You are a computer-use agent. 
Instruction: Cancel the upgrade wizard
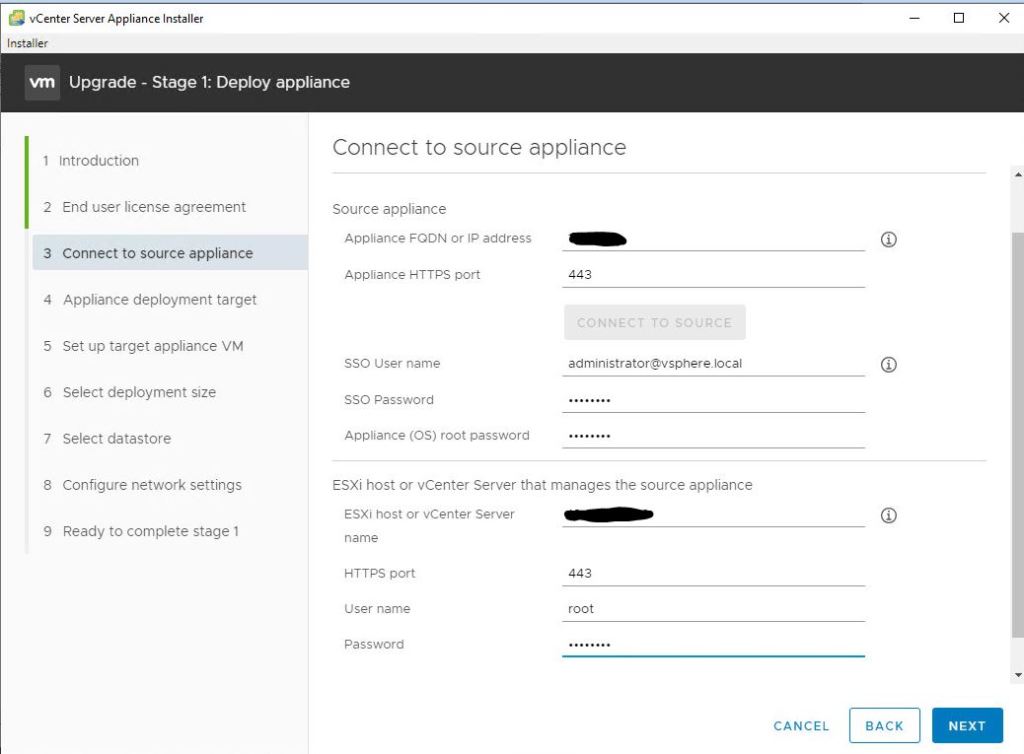(x=801, y=726)
